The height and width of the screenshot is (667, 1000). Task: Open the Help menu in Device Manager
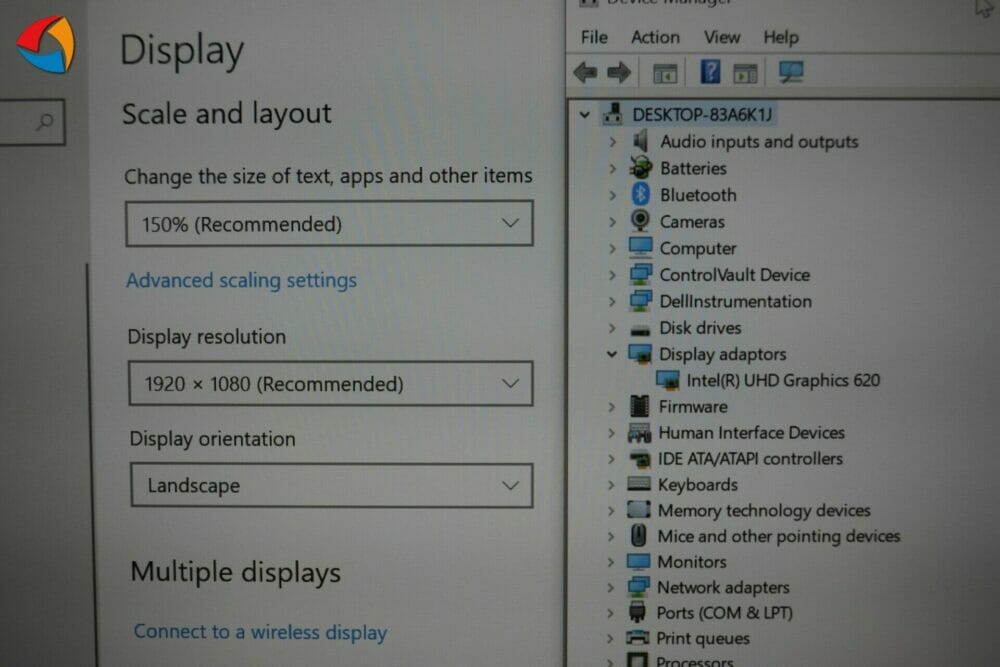[x=781, y=38]
